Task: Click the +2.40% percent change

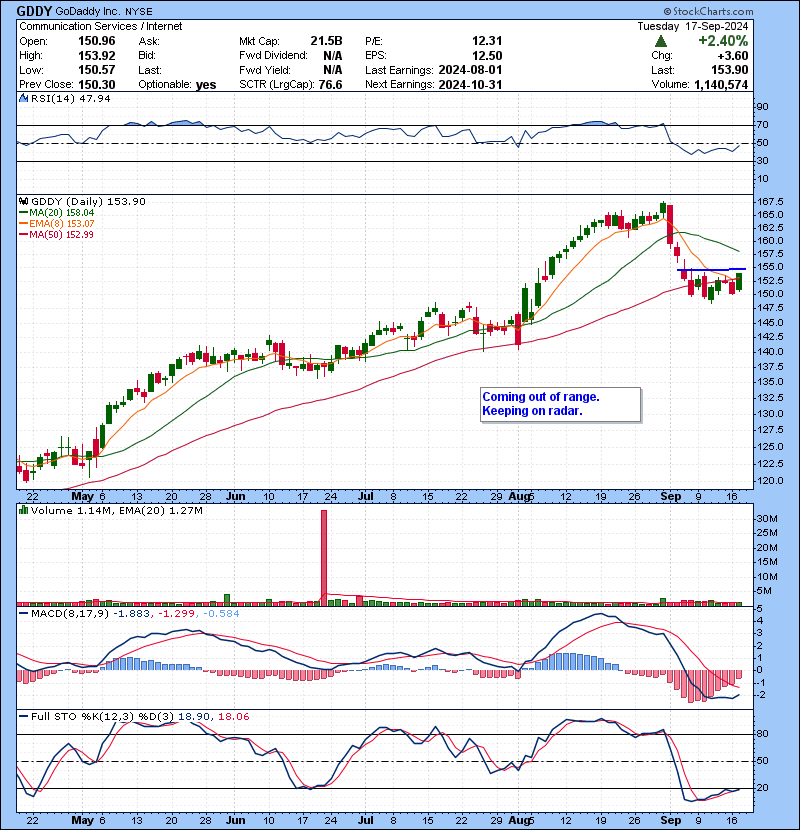Action: (x=723, y=41)
